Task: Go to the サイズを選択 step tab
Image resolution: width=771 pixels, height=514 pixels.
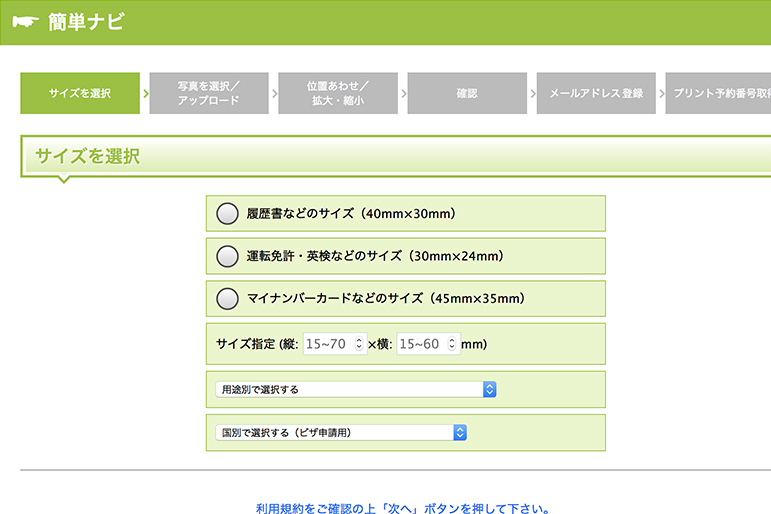Action: coord(80,93)
